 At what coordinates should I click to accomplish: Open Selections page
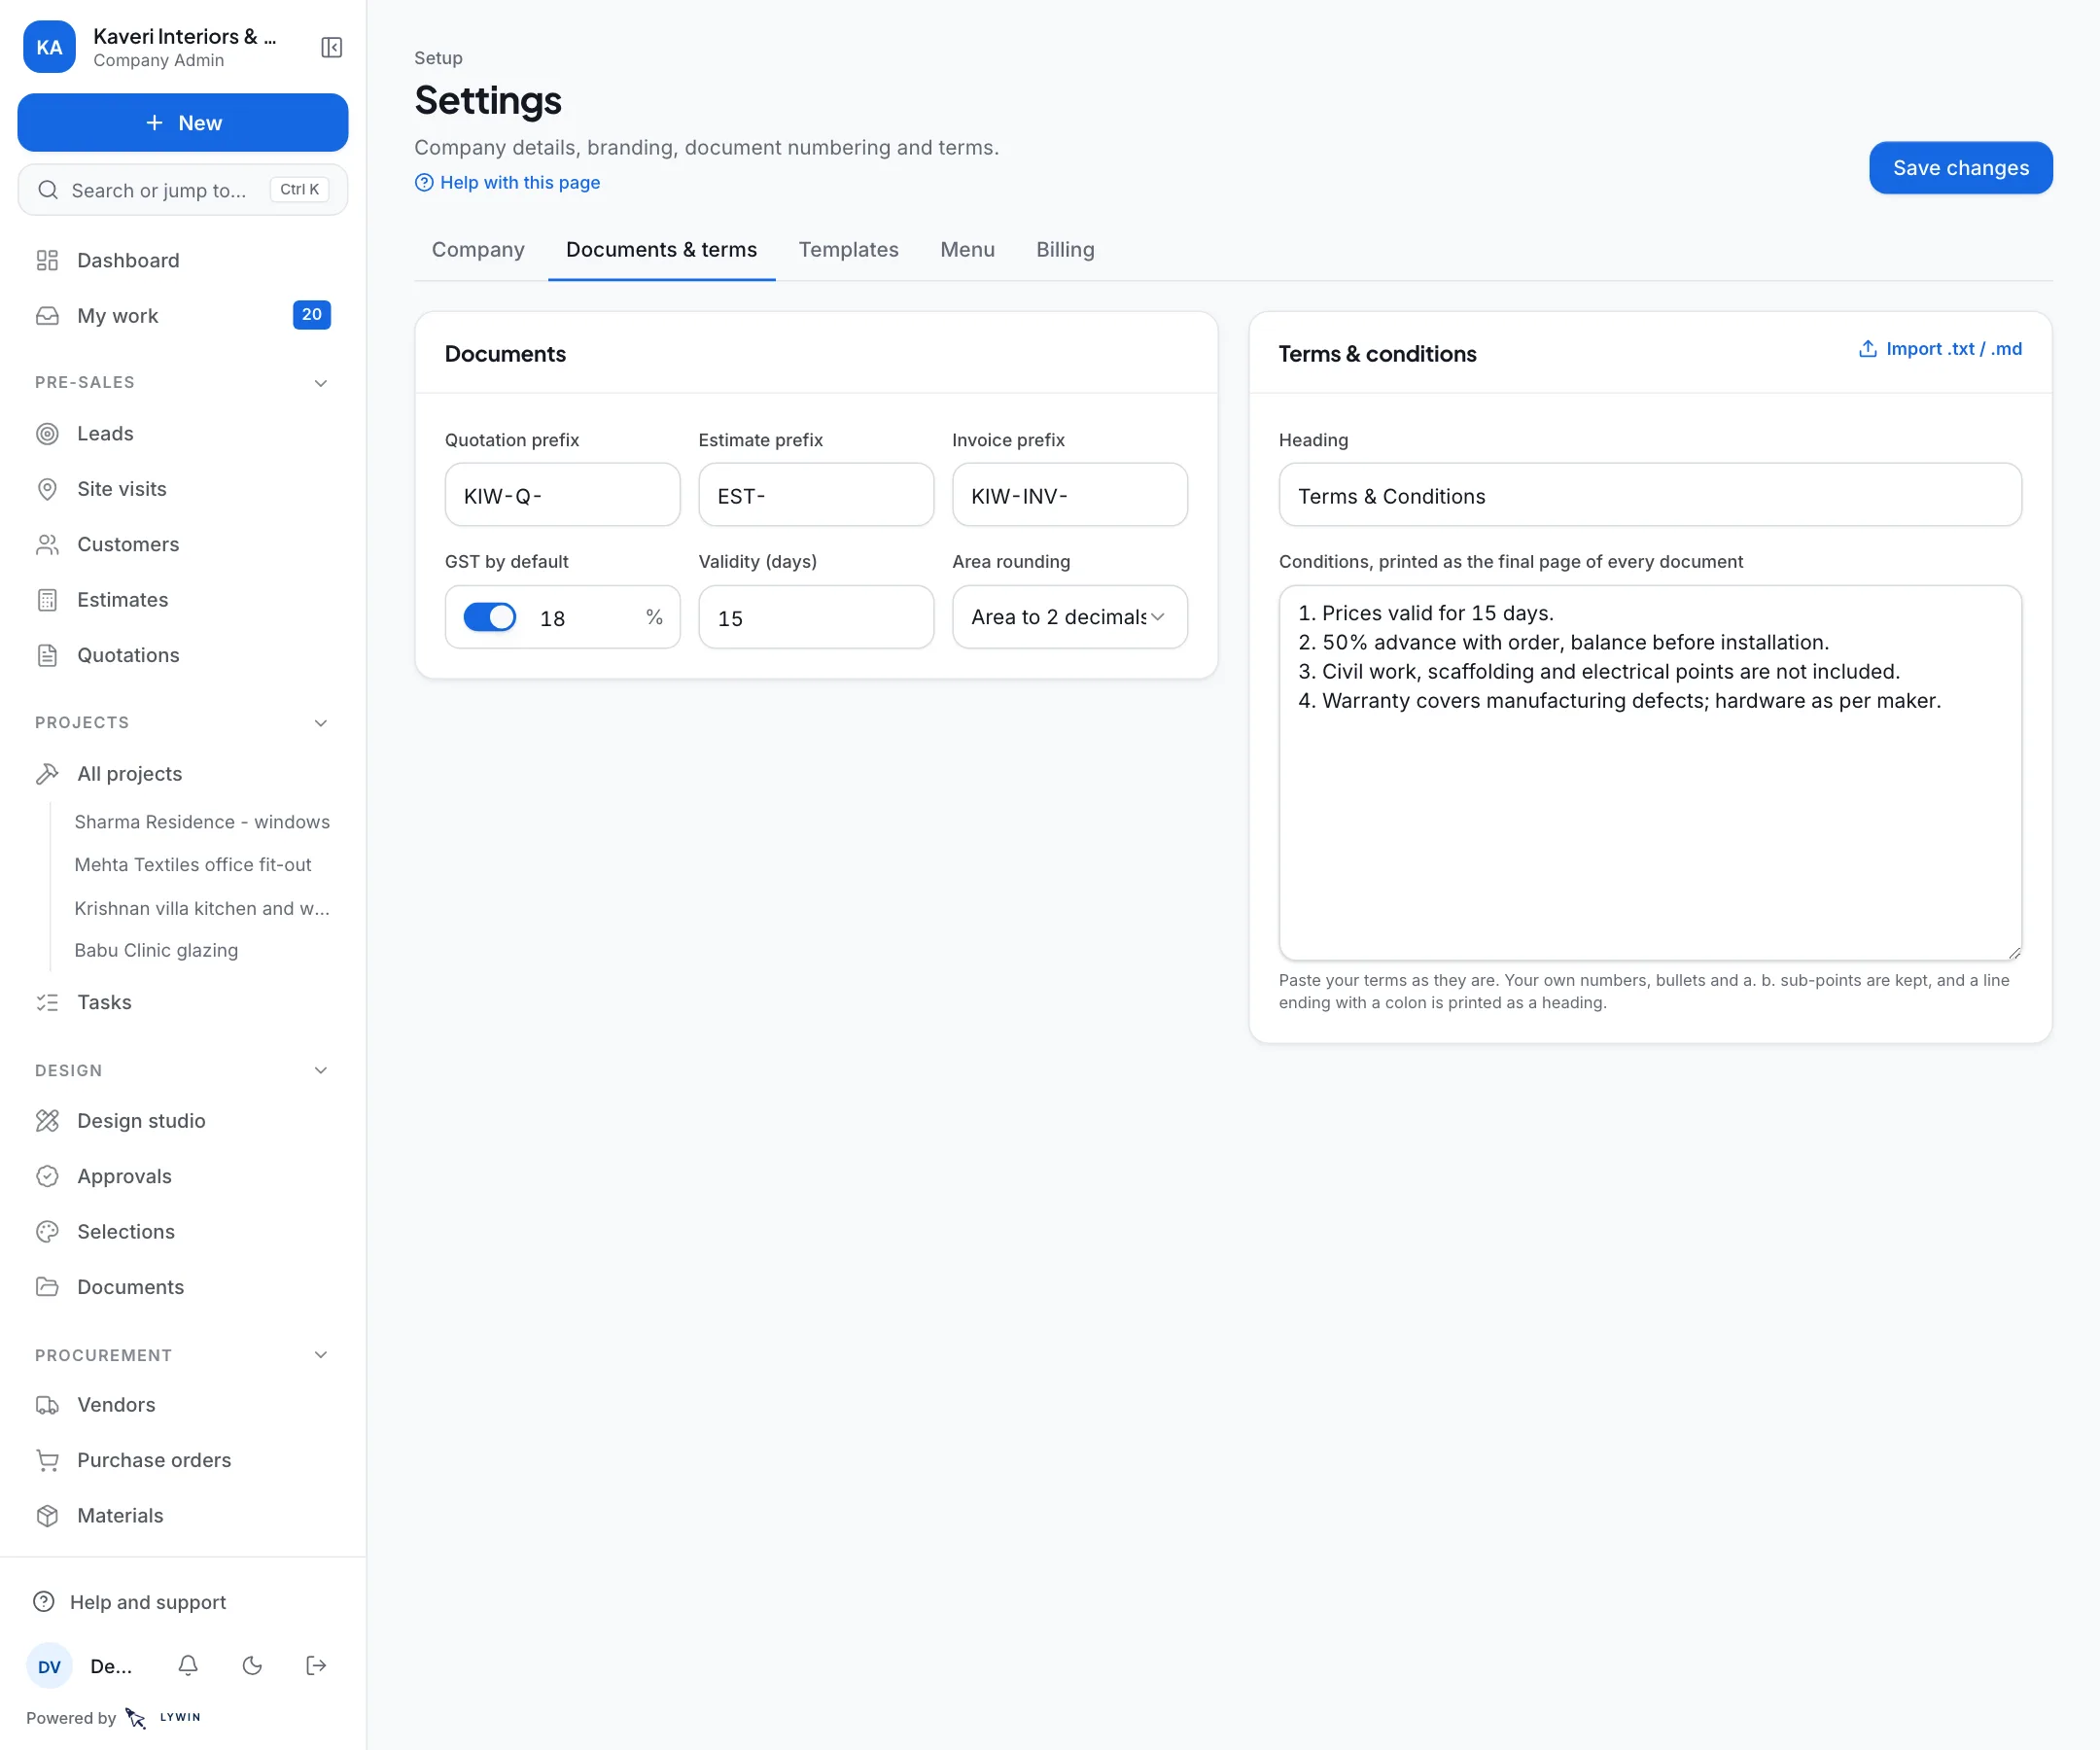(x=183, y=1231)
